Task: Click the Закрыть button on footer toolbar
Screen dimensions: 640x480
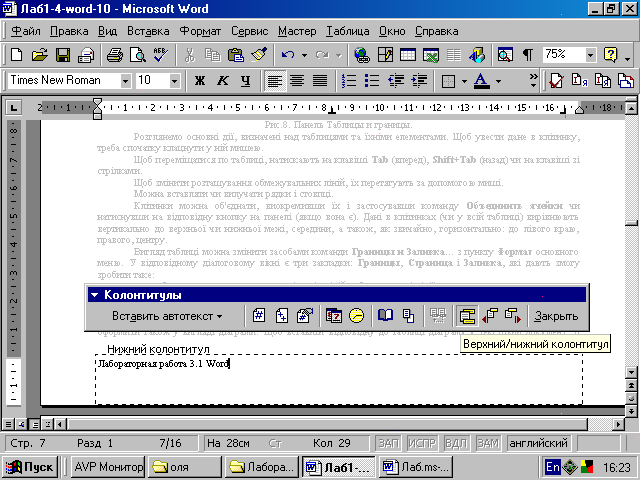Action: click(556, 316)
